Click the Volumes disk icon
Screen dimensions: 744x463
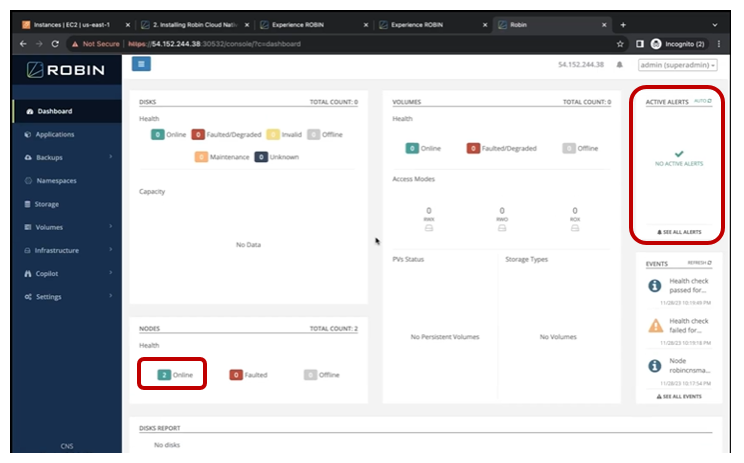coord(28,227)
